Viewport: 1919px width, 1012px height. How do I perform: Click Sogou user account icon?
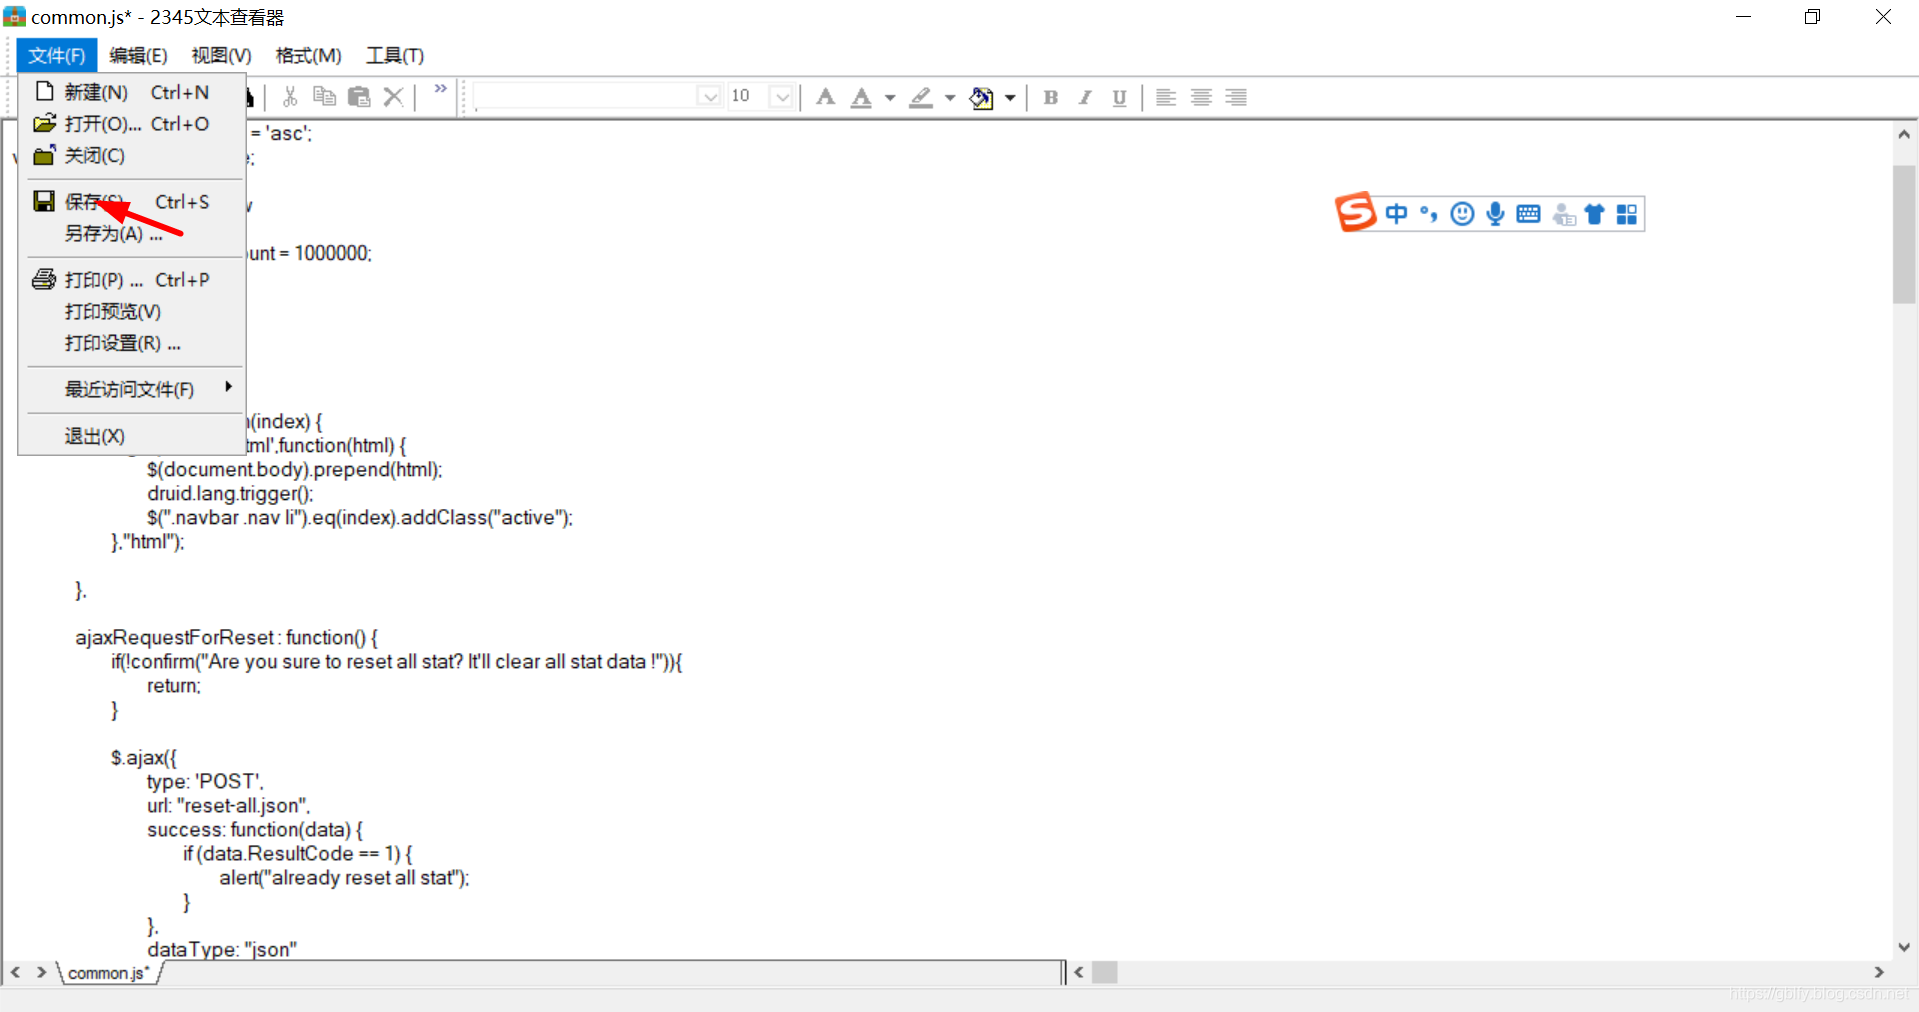1564,214
